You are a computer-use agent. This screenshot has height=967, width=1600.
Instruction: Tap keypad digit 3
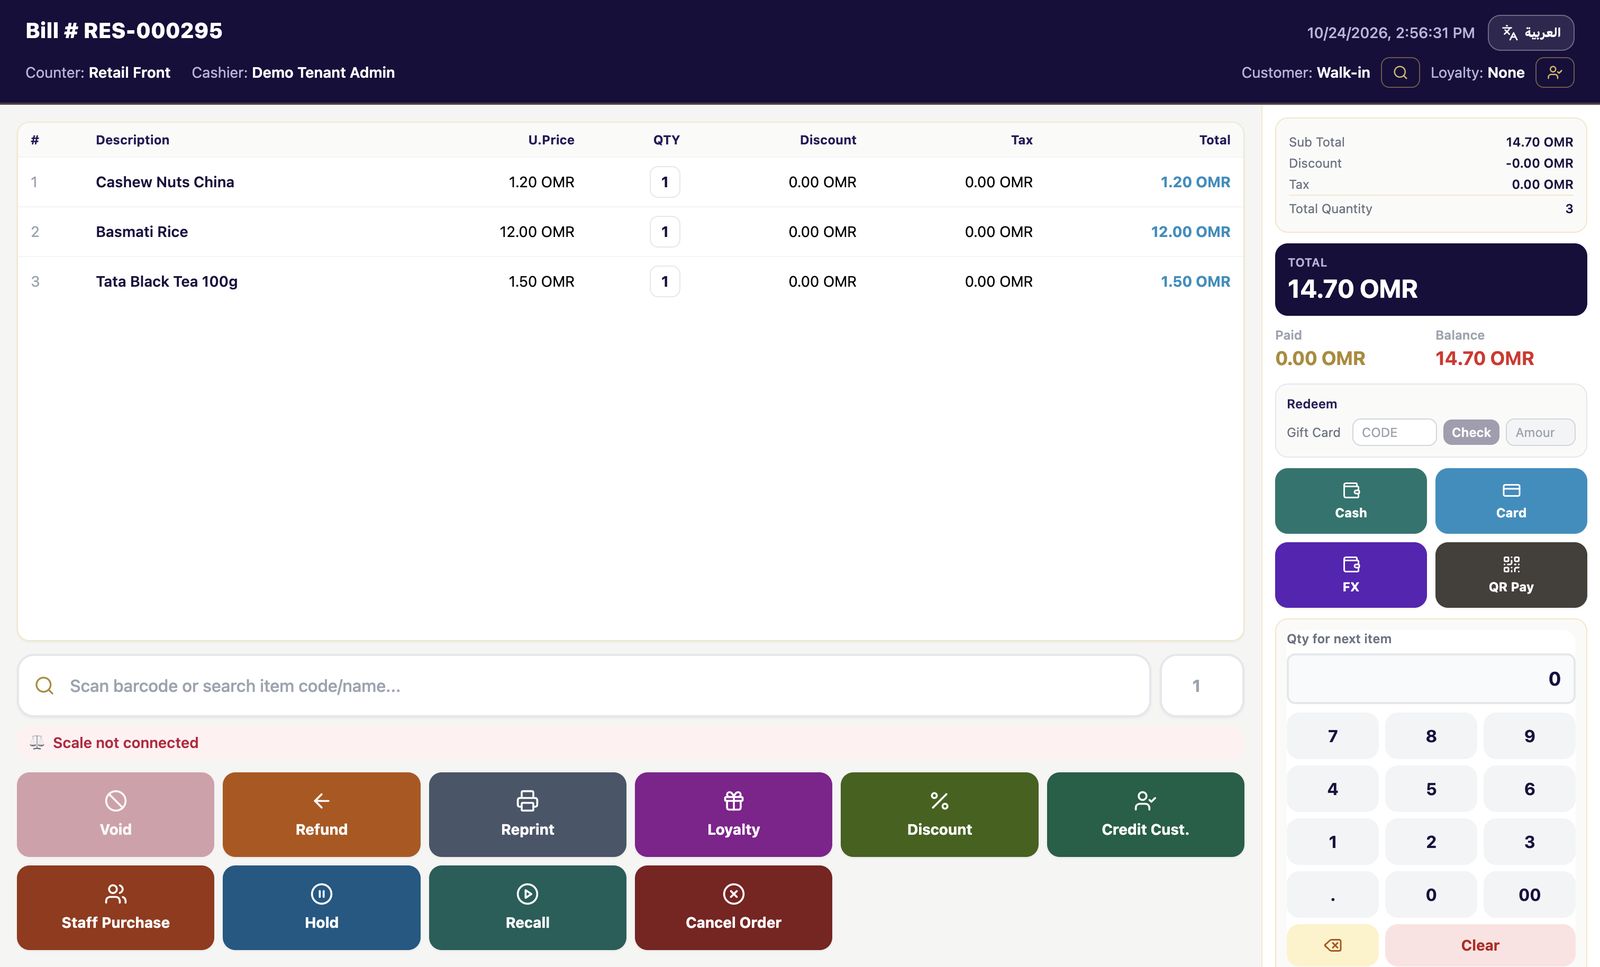click(1529, 842)
